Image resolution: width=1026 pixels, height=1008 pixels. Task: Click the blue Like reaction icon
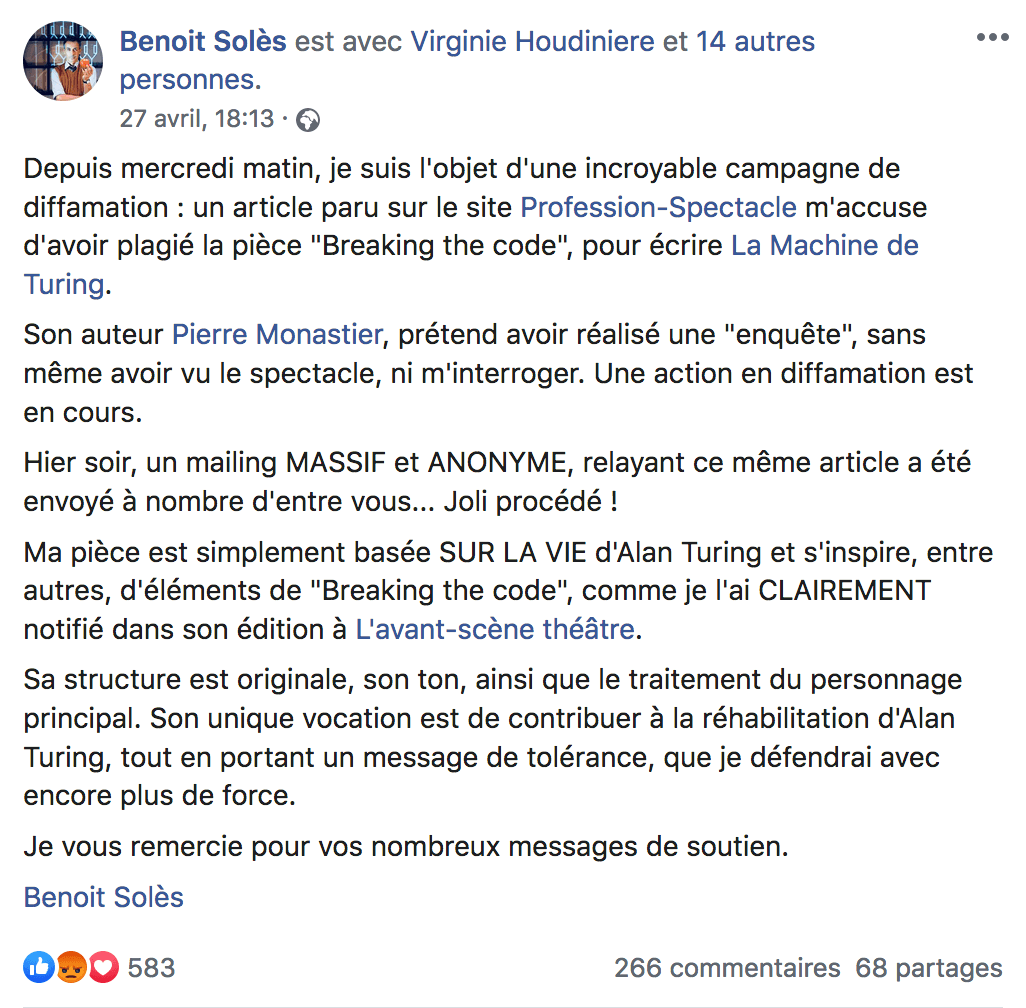click(x=39, y=967)
